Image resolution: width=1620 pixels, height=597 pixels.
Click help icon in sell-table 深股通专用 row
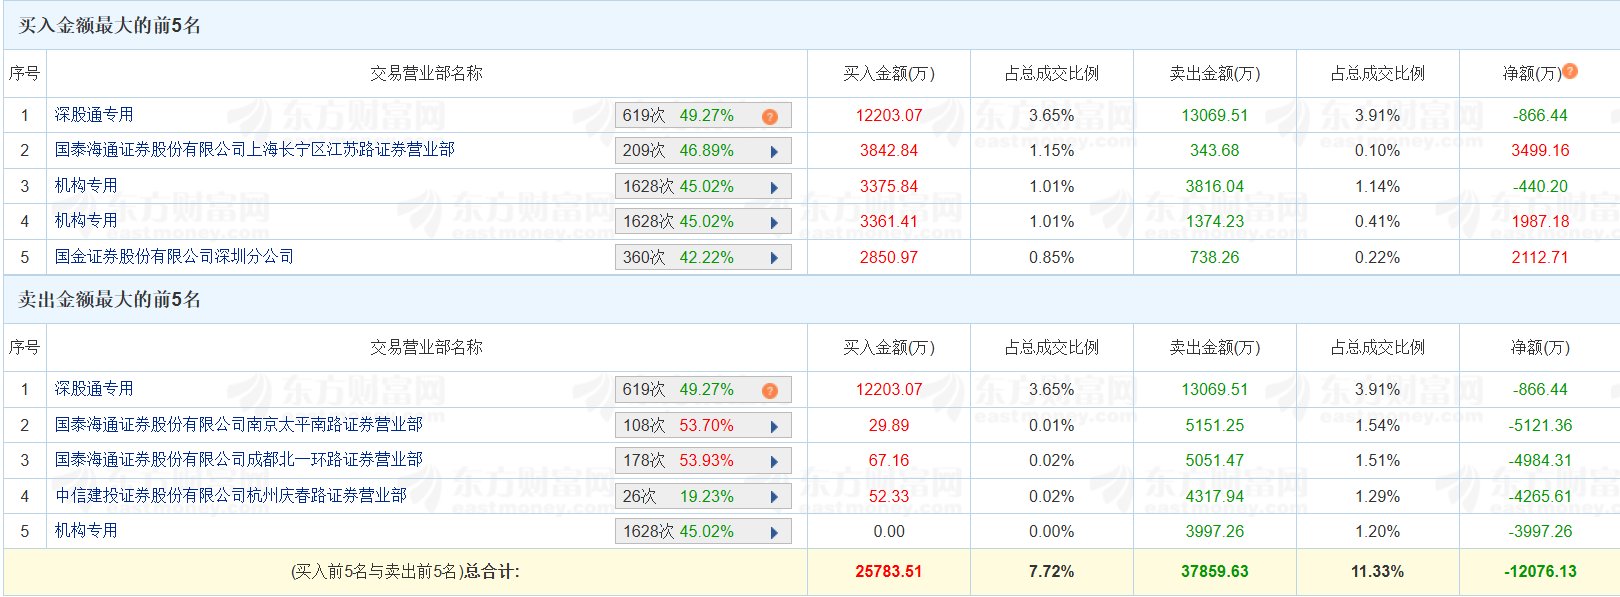click(x=769, y=391)
